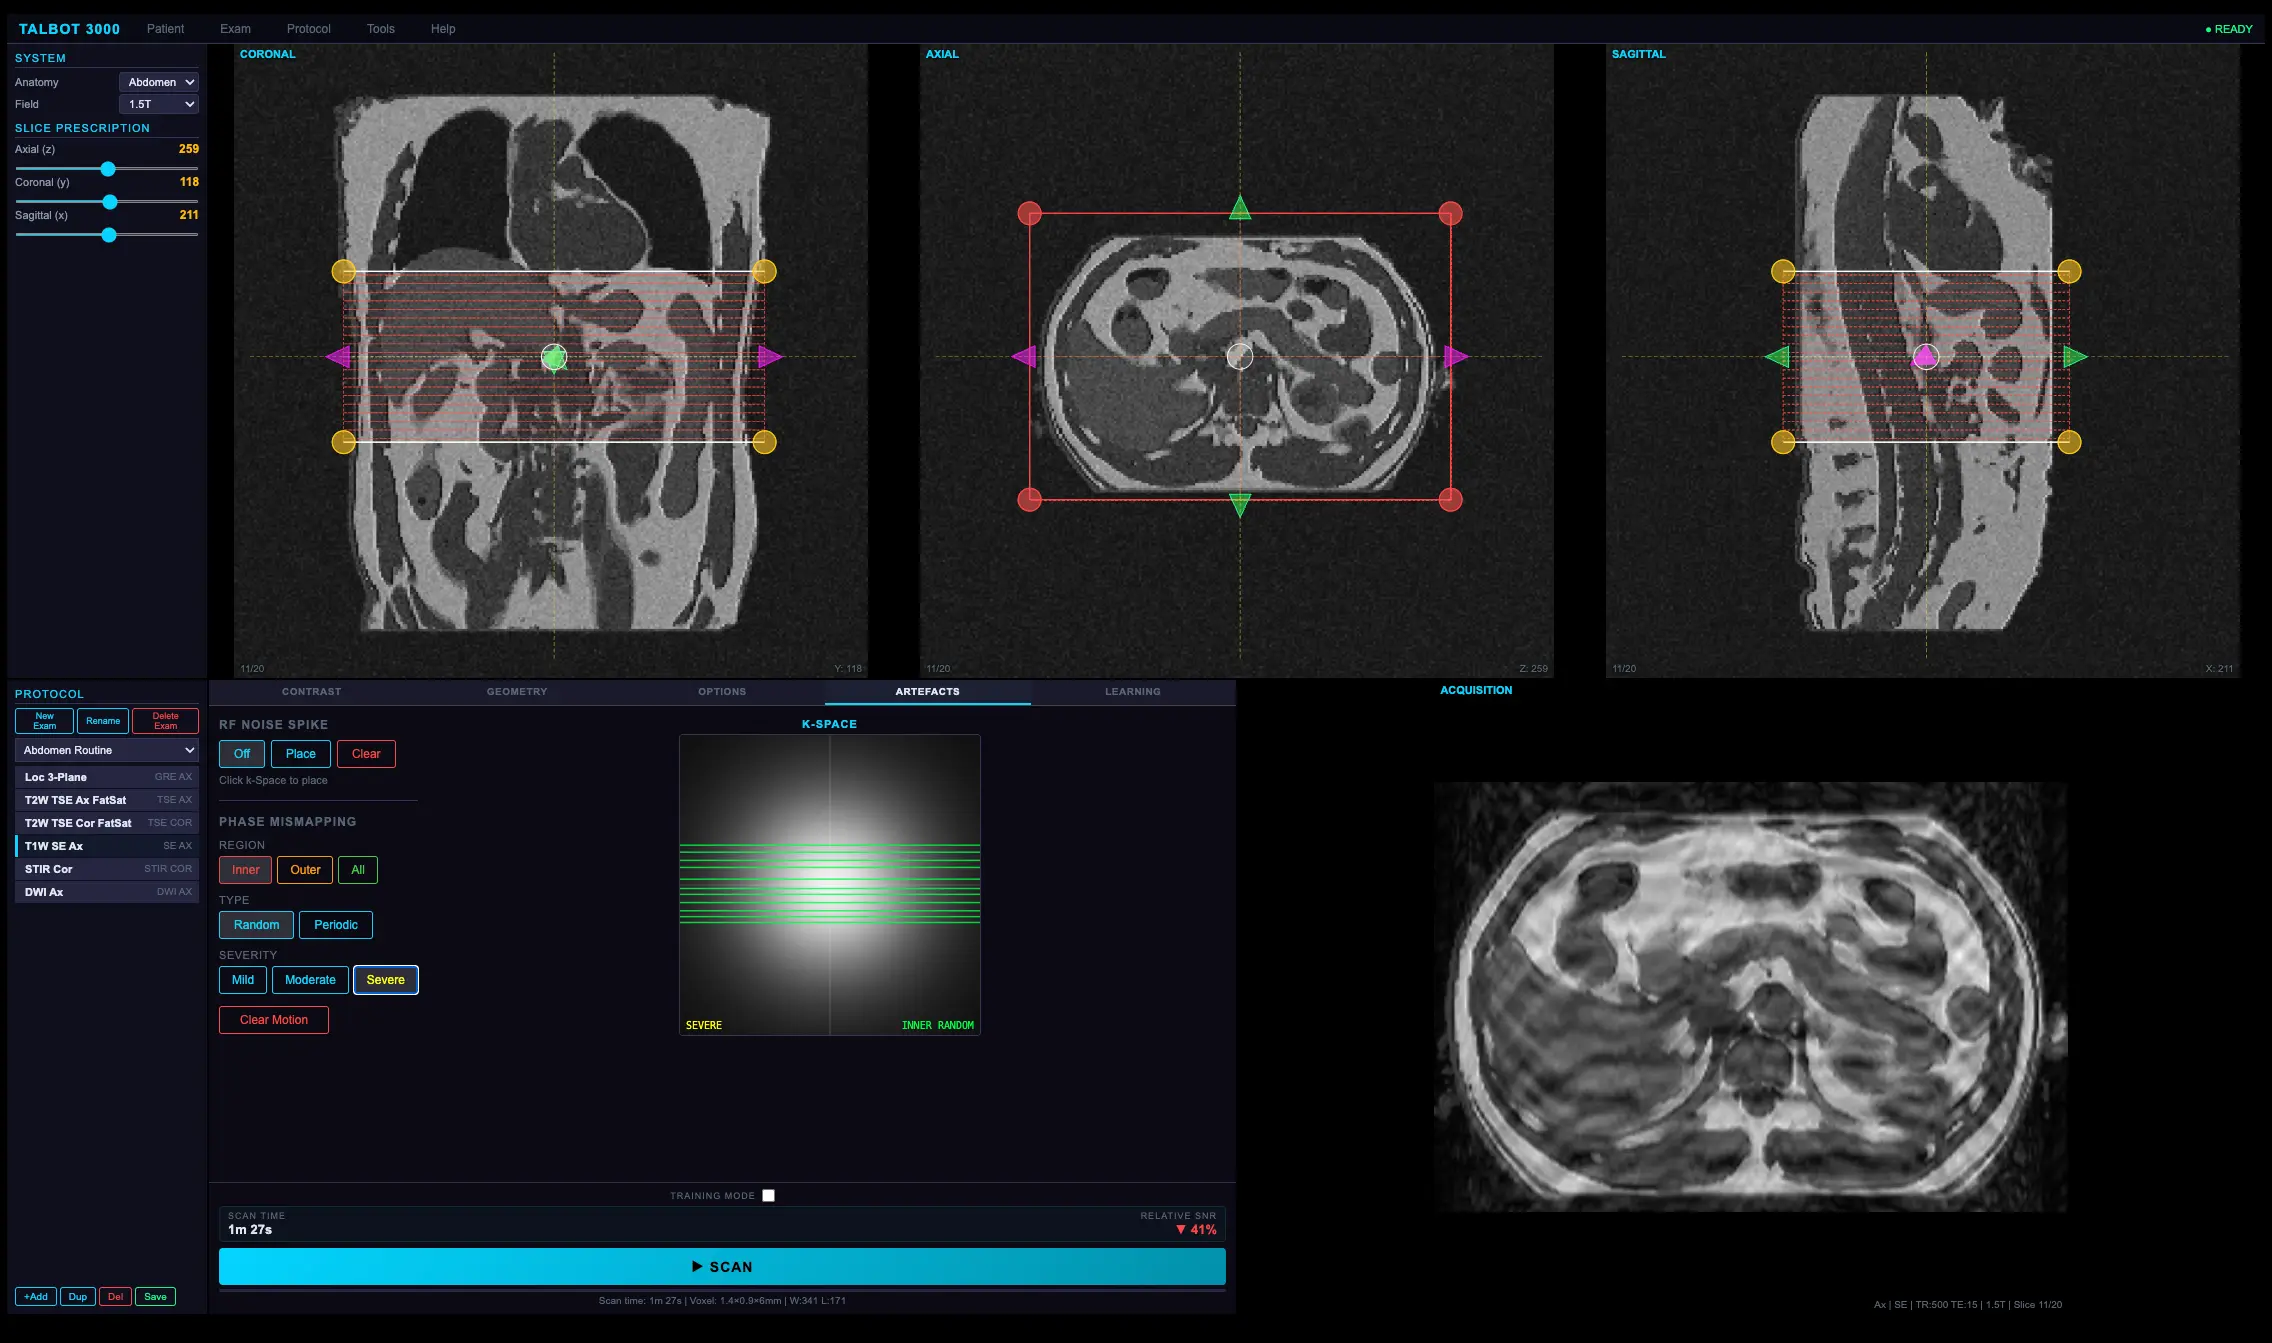The image size is (2272, 1343).
Task: Select Place mode for RF noise spike
Action: (300, 754)
